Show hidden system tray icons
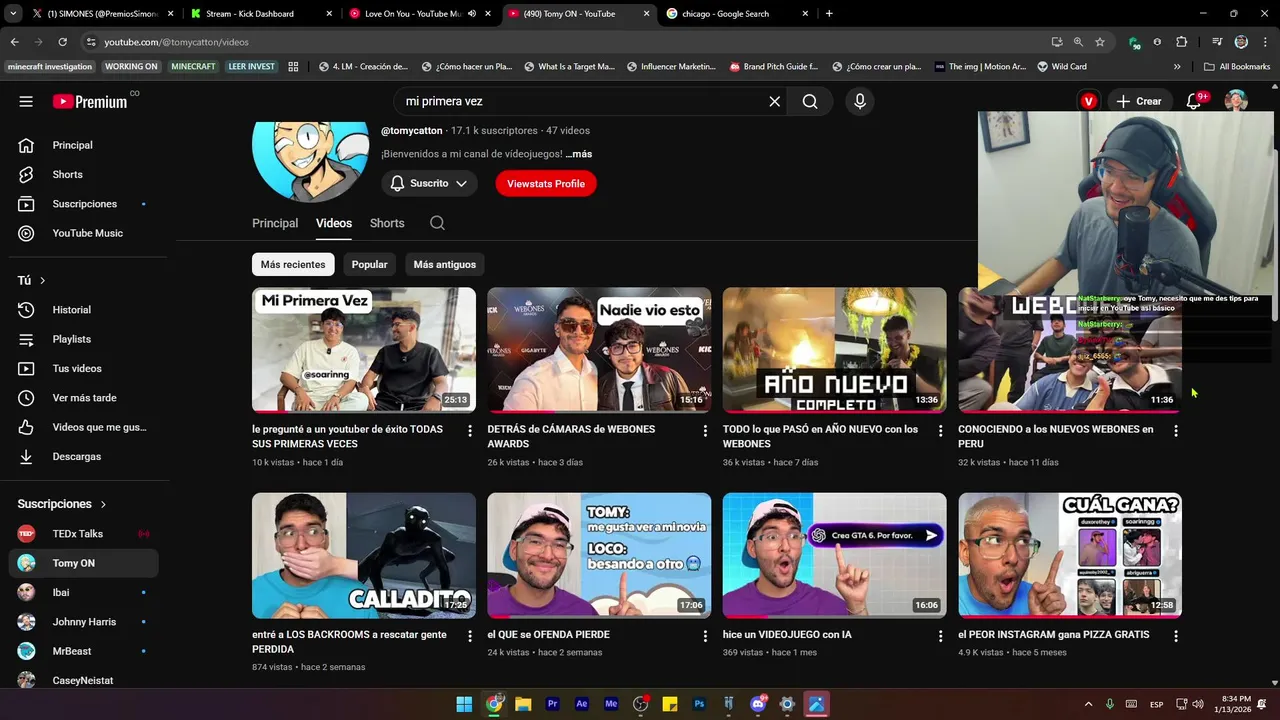 click(1088, 704)
